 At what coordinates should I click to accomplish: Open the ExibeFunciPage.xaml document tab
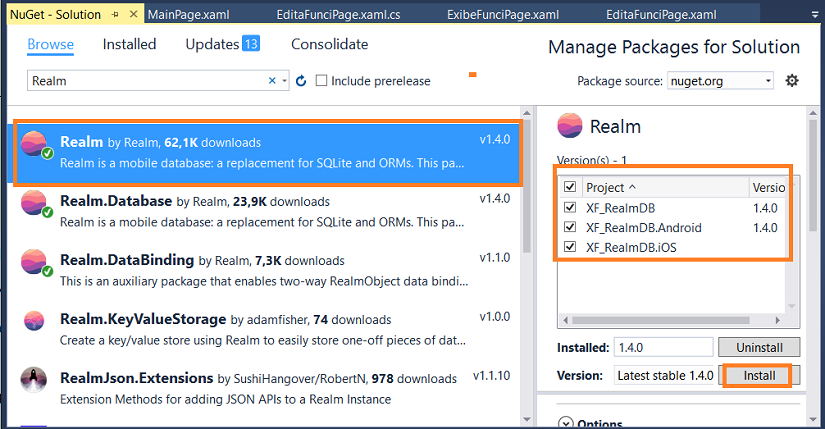(503, 15)
